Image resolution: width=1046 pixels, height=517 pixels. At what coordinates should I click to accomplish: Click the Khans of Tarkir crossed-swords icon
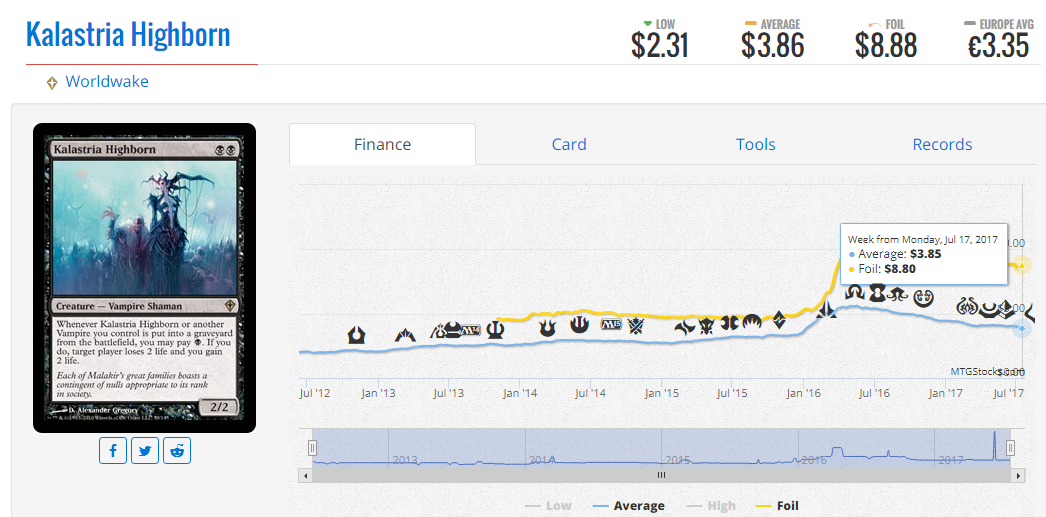click(635, 326)
